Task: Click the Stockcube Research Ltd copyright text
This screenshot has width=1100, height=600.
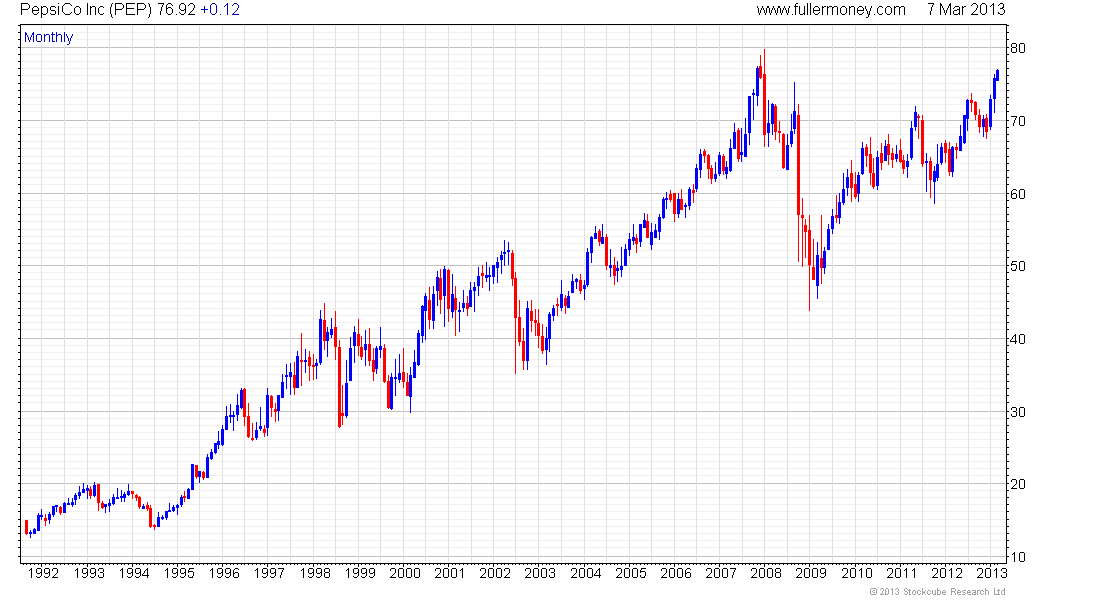Action: tap(937, 592)
